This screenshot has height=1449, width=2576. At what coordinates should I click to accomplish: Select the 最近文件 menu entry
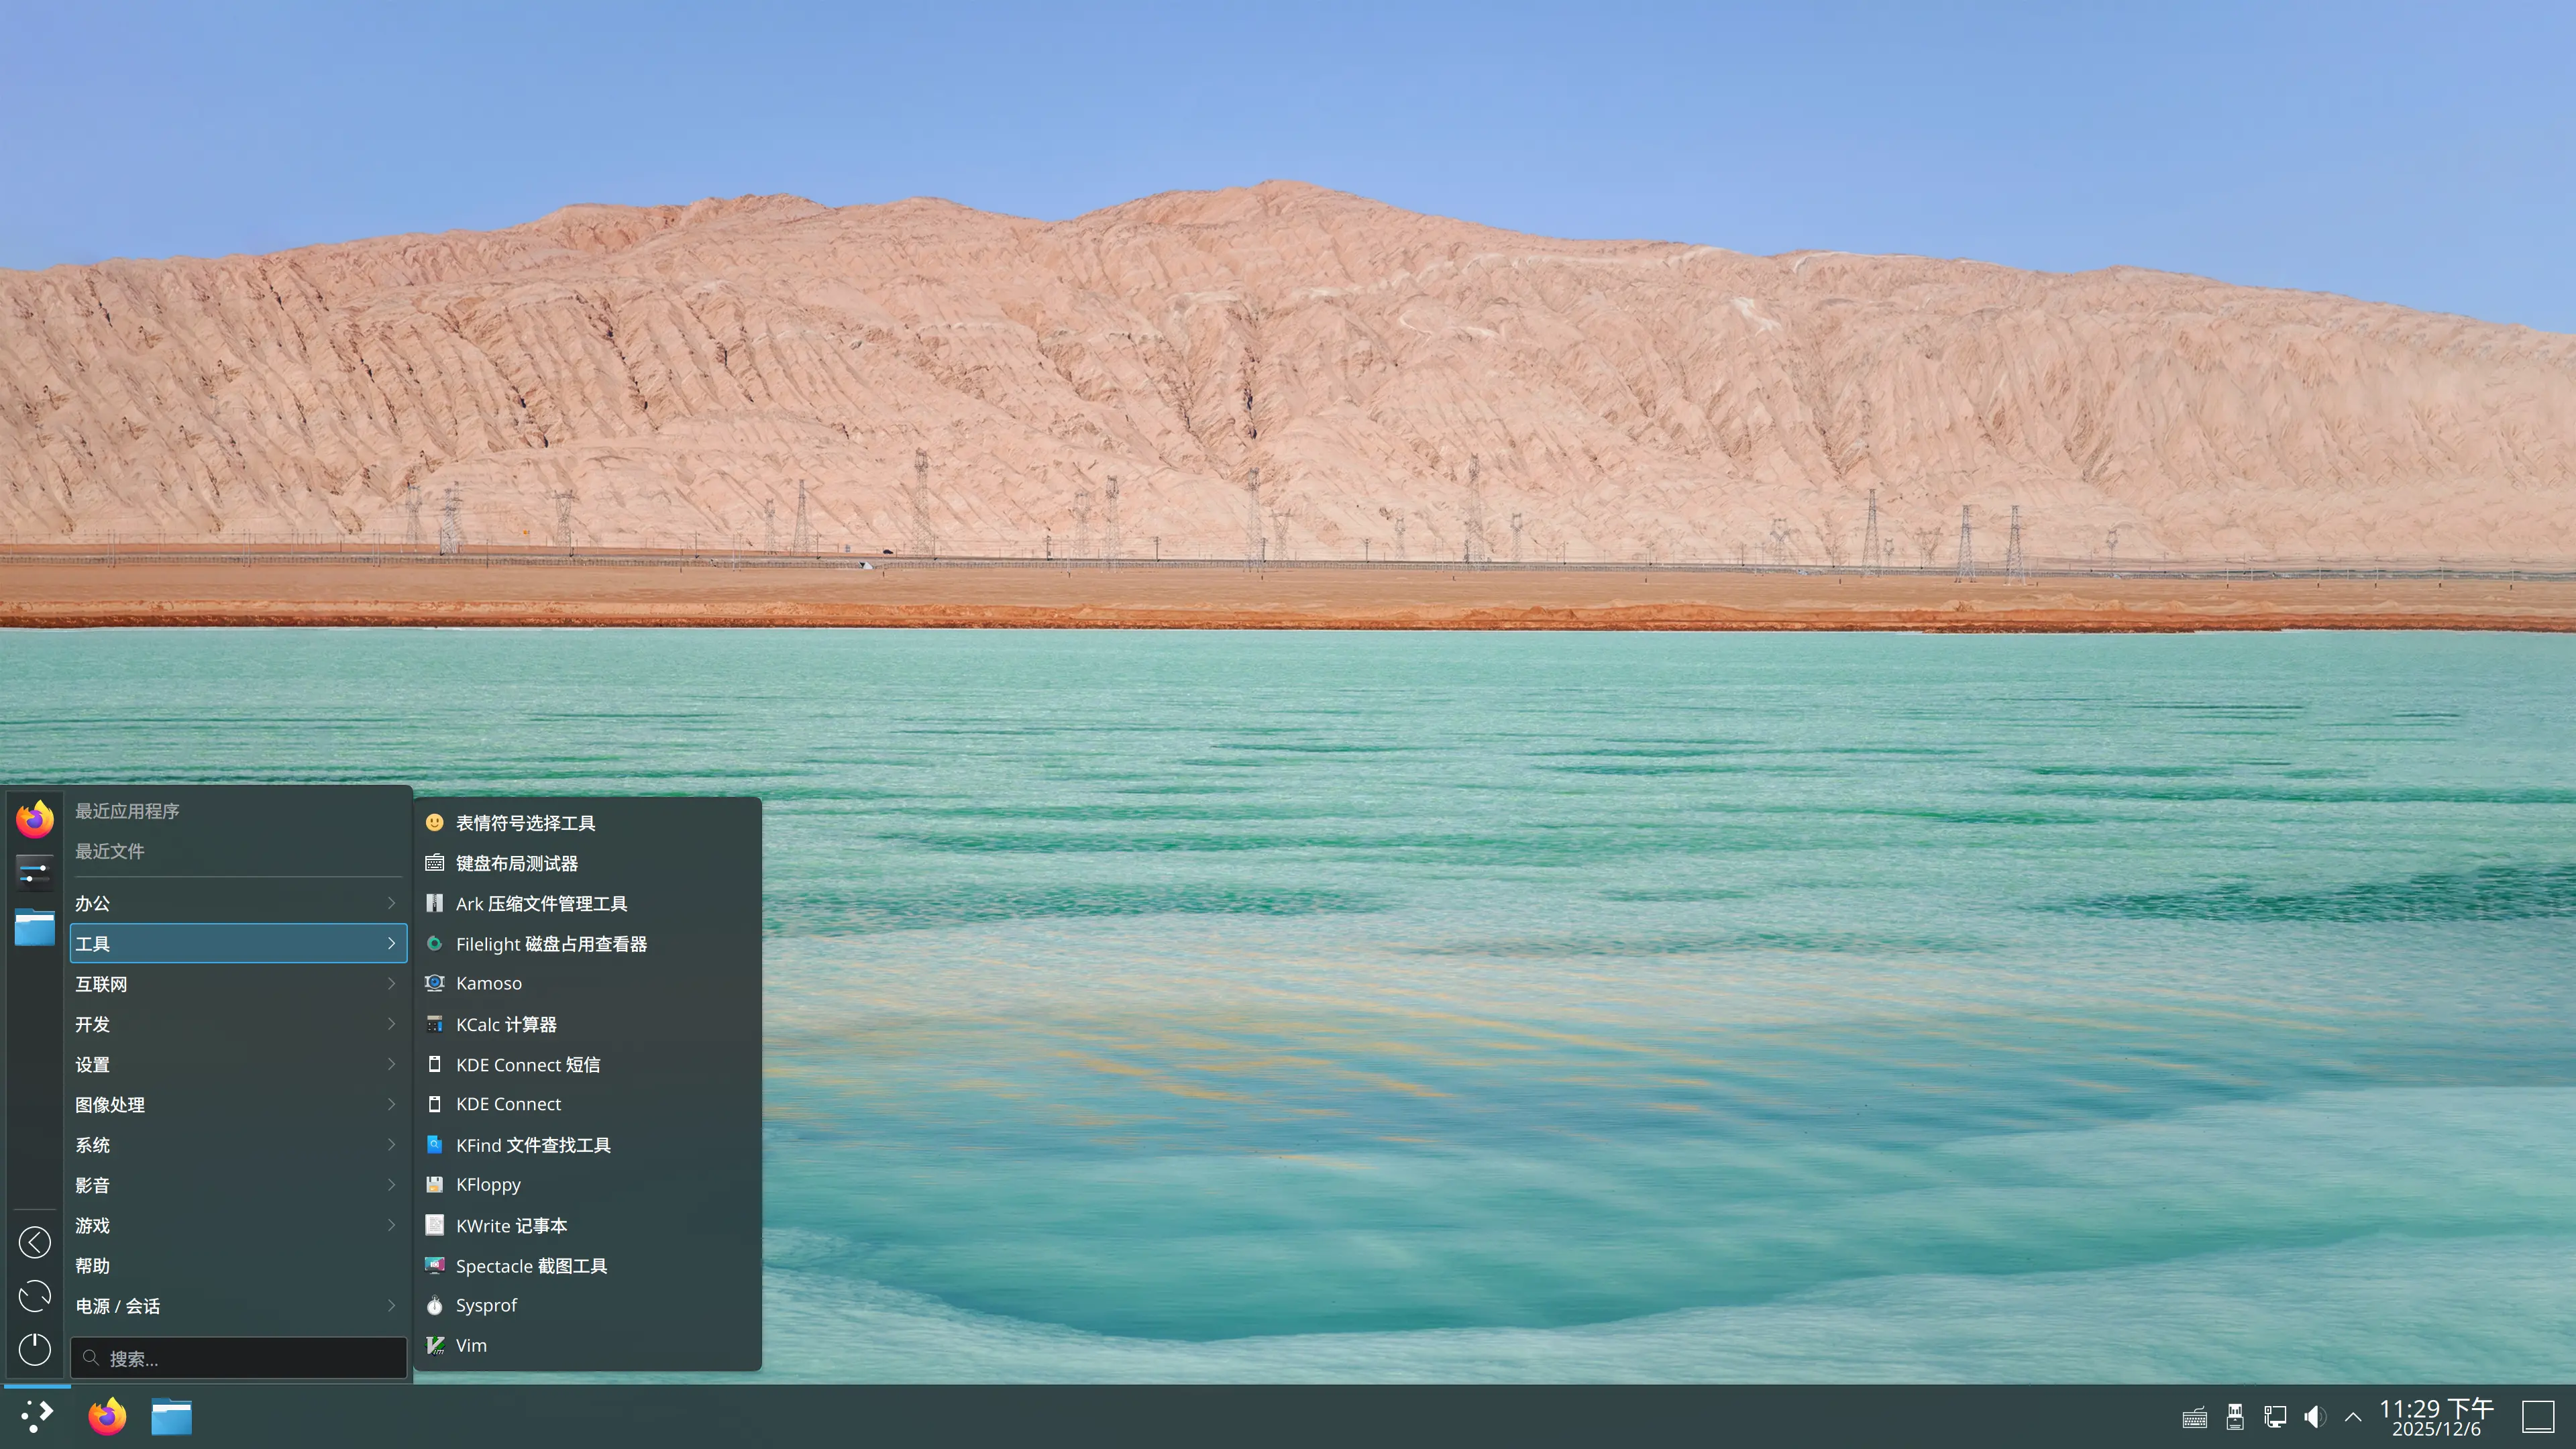110,851
